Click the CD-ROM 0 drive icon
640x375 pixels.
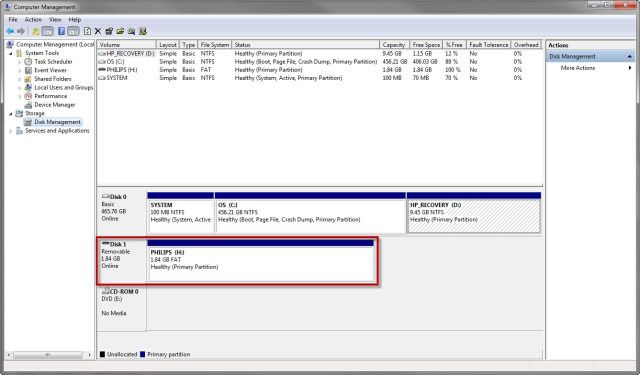pos(106,291)
